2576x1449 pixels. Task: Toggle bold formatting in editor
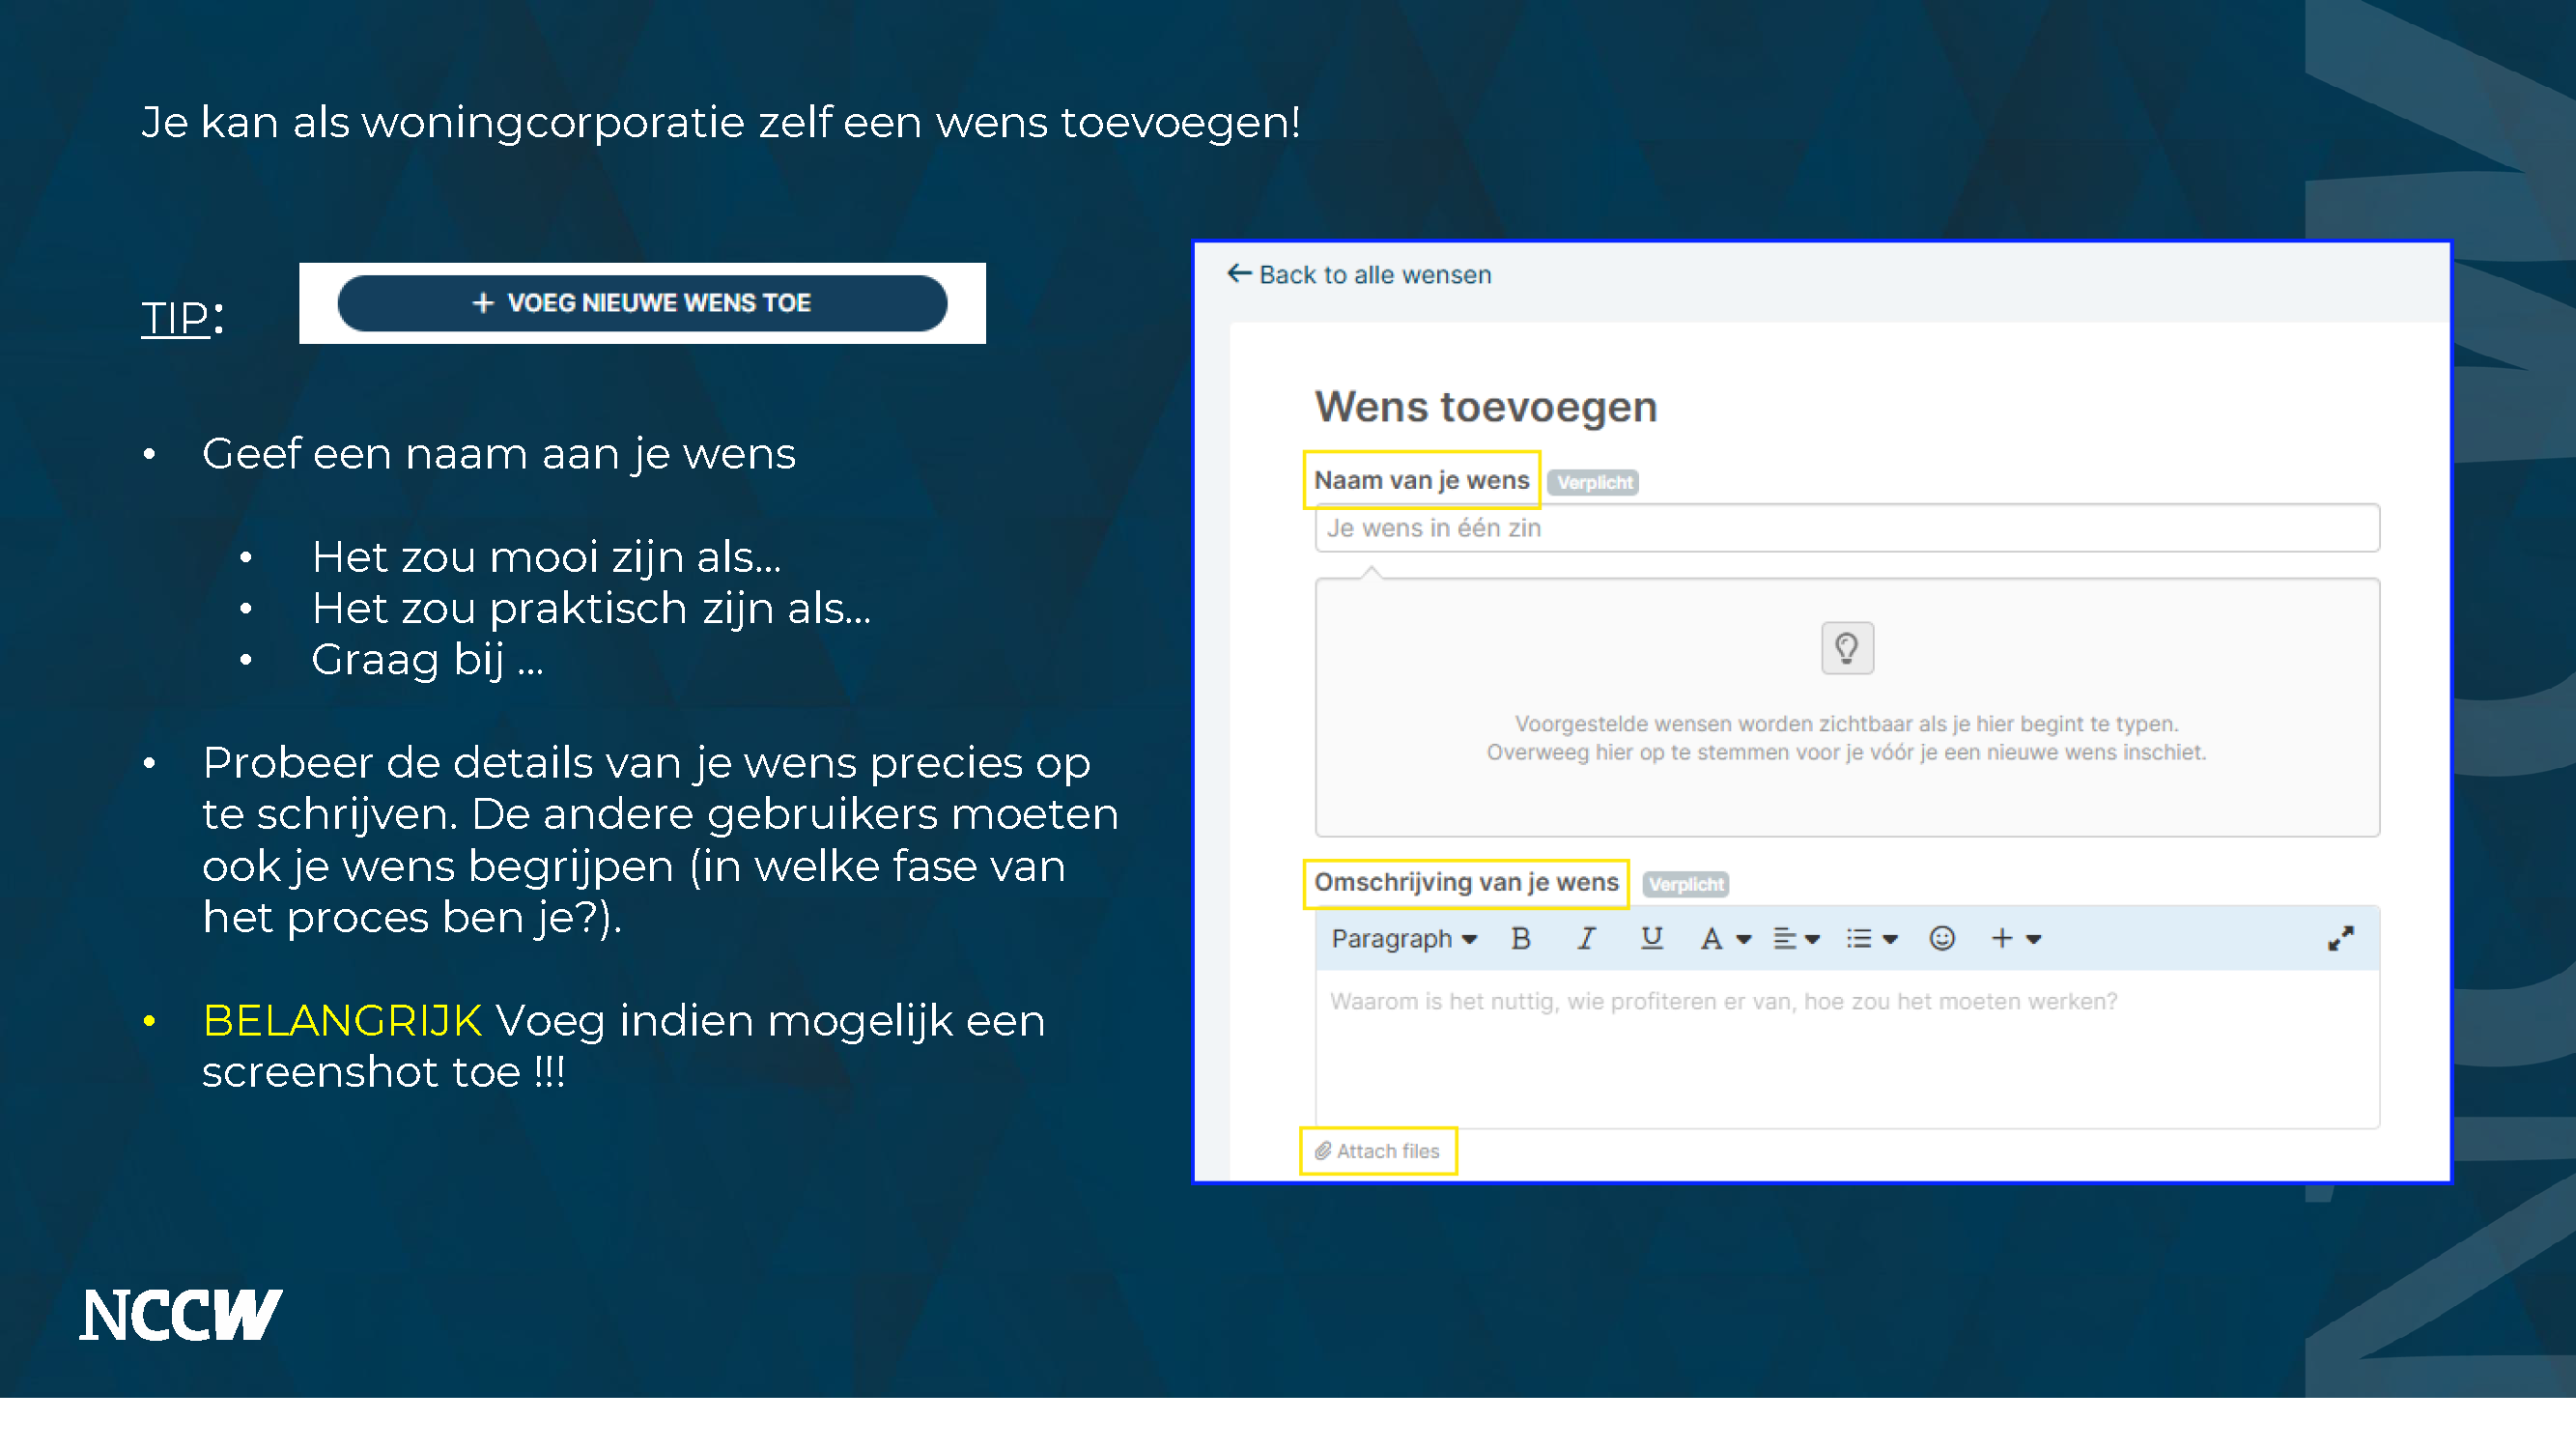pos(1521,938)
